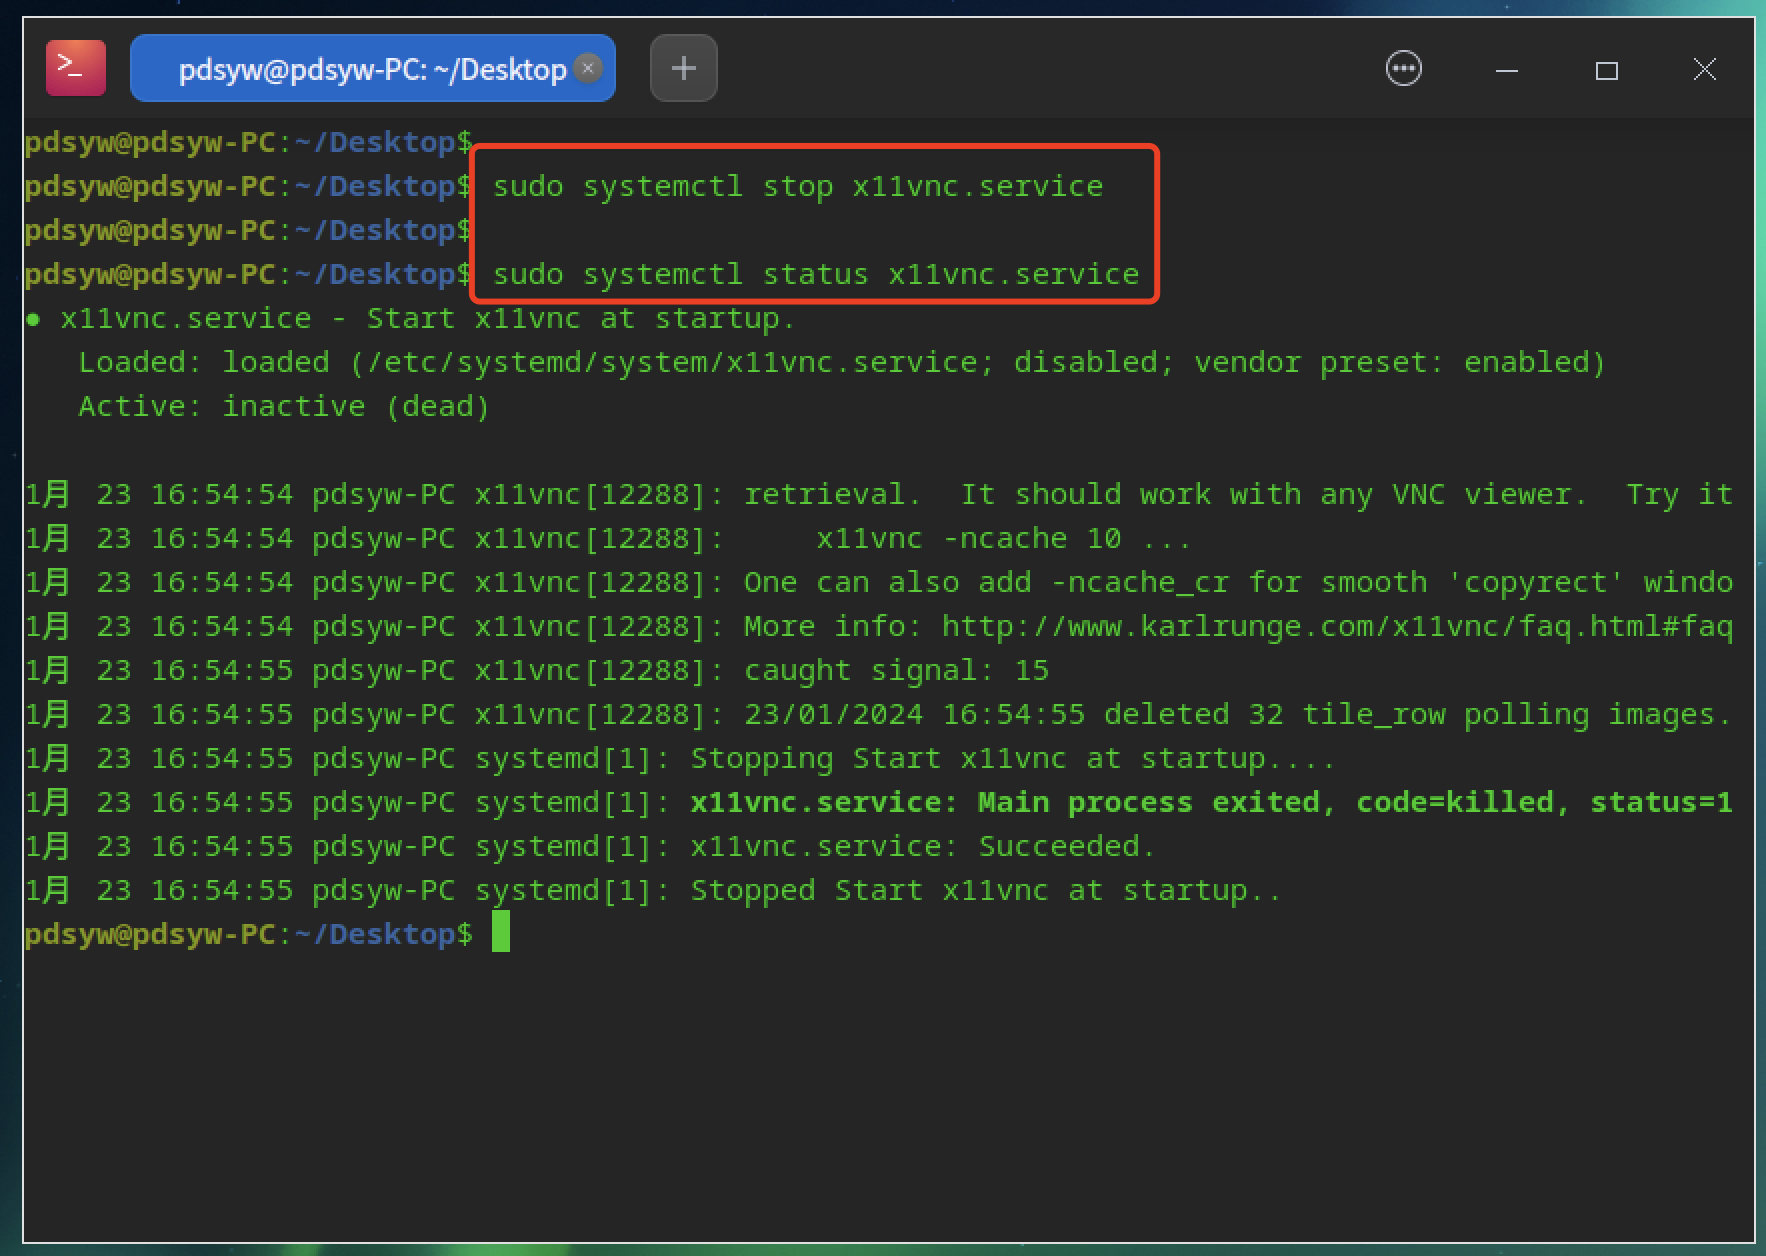Open the three-dot options menu
Viewport: 1766px width, 1256px height.
tap(1404, 68)
